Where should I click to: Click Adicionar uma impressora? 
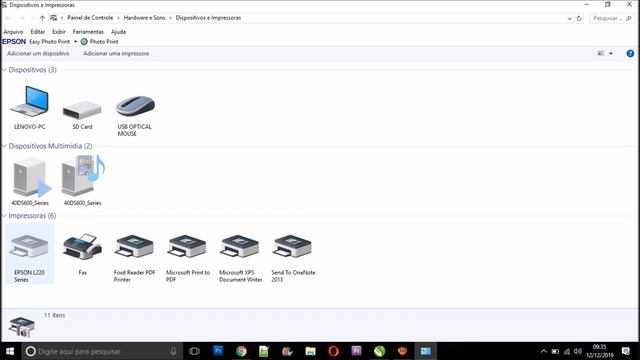tap(116, 53)
